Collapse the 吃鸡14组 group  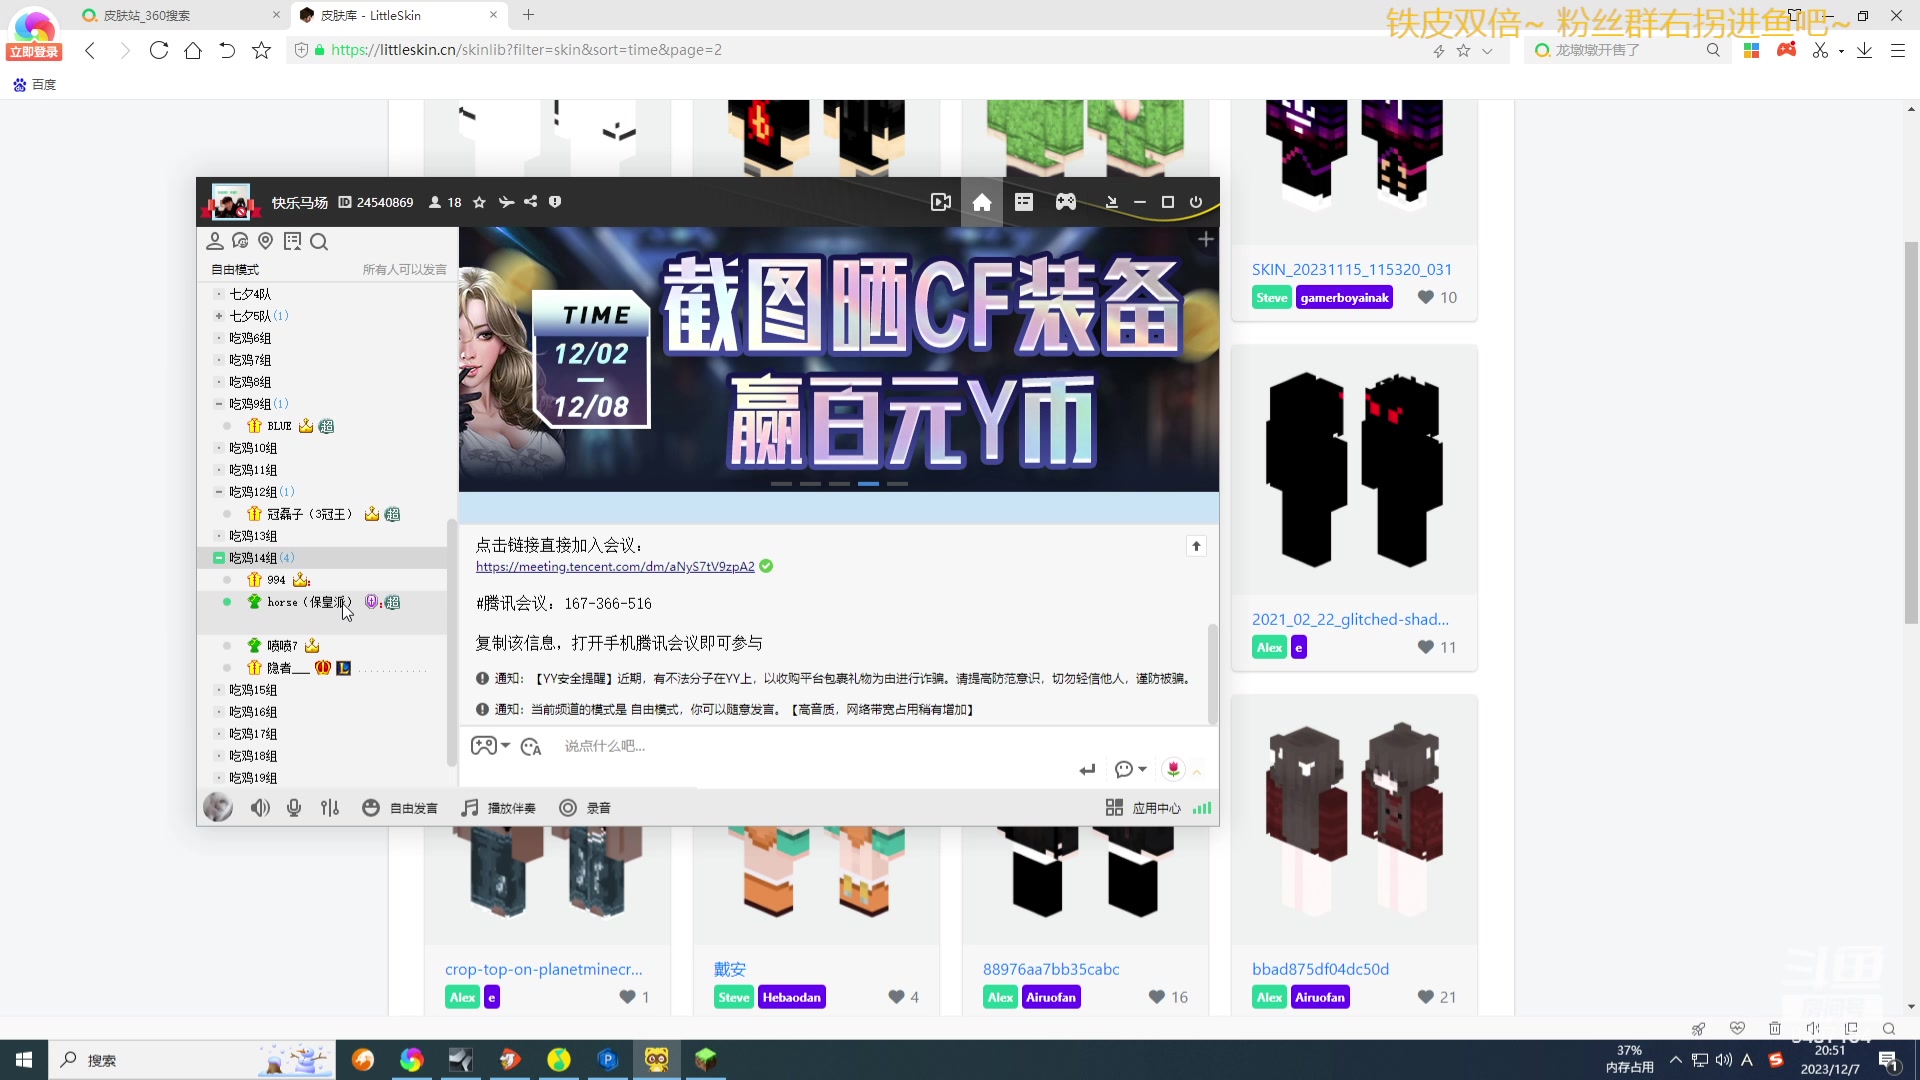point(218,557)
